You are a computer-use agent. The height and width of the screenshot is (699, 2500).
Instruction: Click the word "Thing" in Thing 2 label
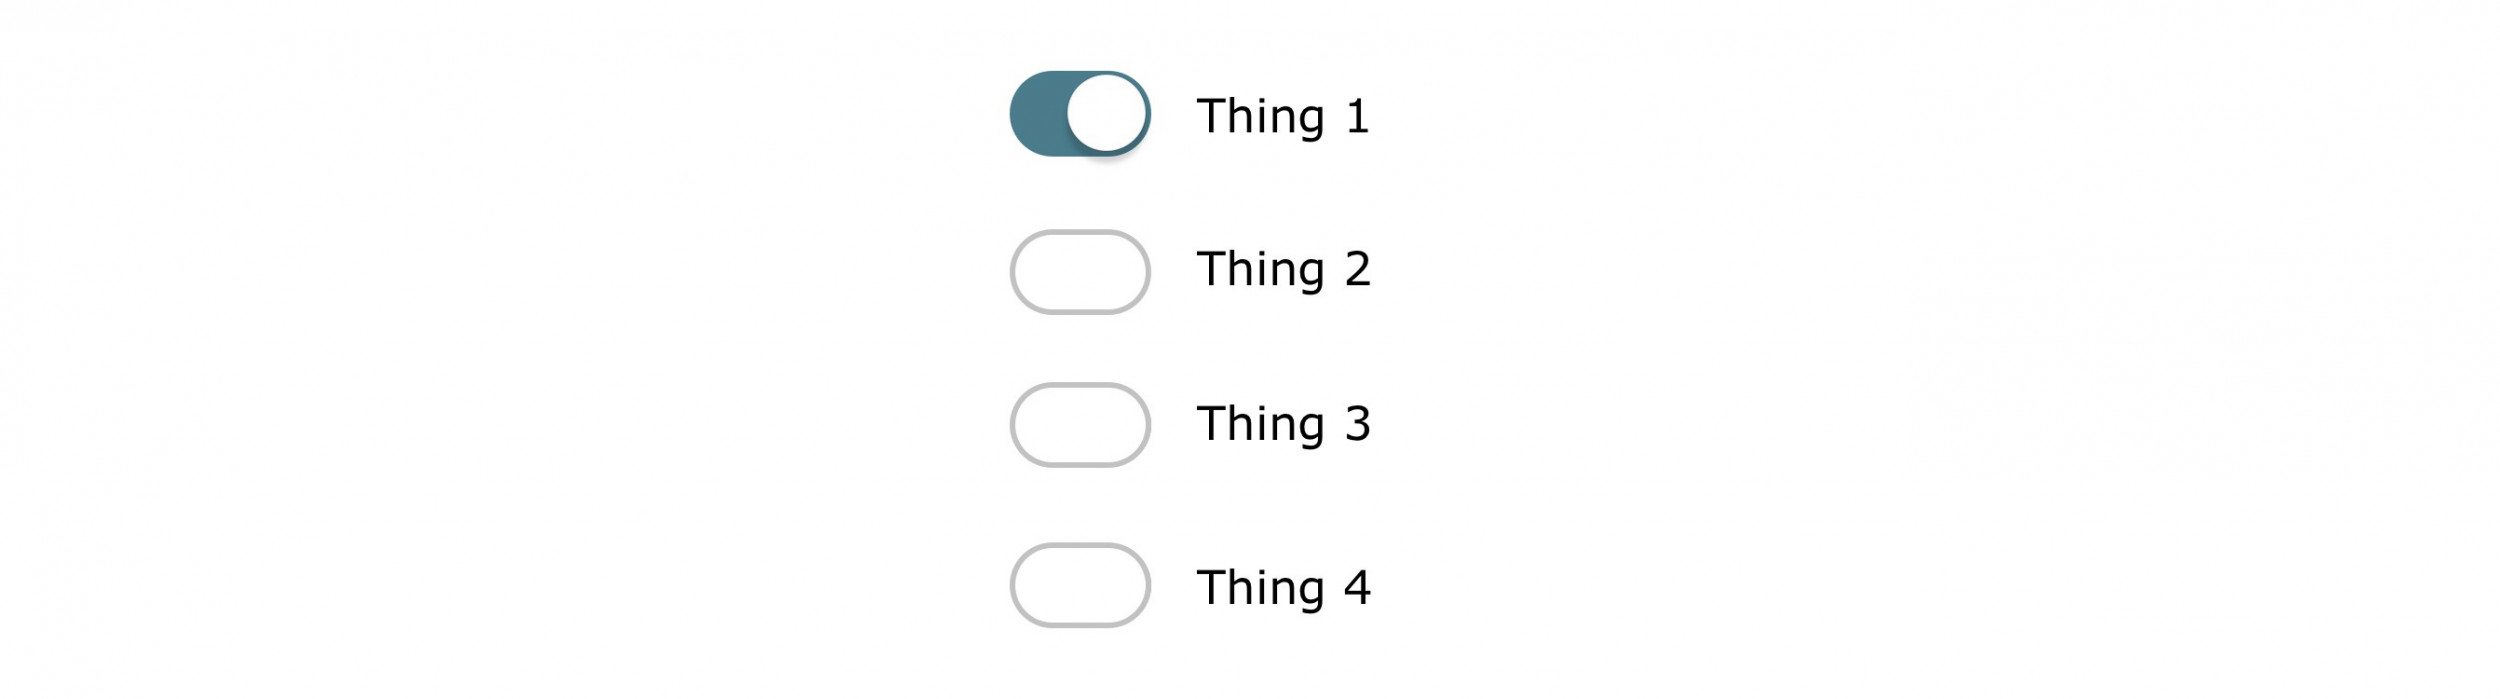[x=1260, y=270]
